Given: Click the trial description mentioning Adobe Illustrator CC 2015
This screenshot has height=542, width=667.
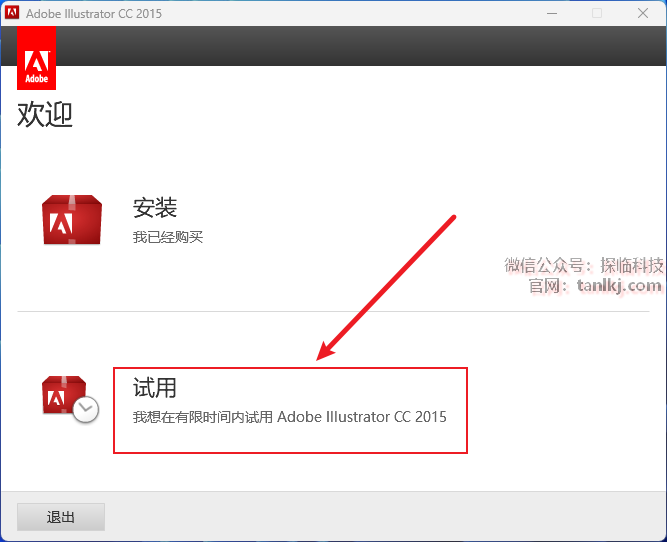Looking at the screenshot, I should click(290, 416).
